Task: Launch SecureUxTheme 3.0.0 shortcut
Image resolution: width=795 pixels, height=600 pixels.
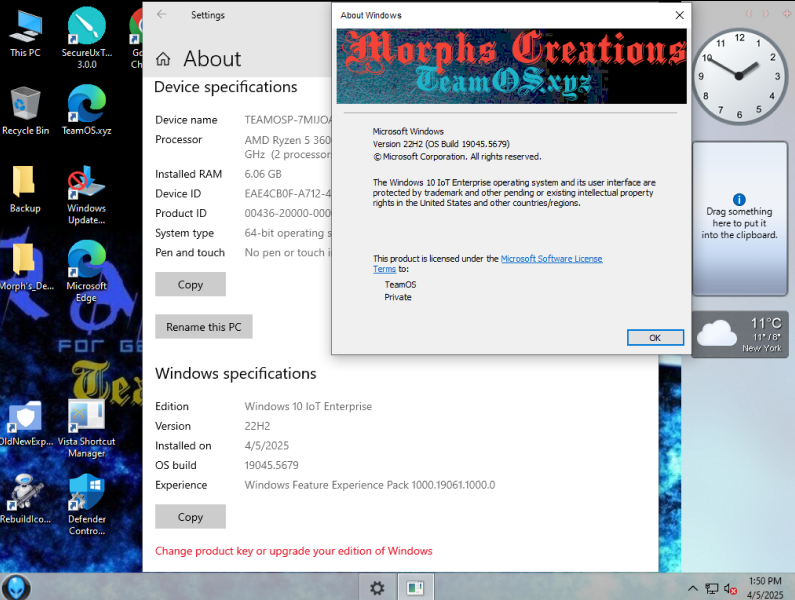Action: click(87, 38)
